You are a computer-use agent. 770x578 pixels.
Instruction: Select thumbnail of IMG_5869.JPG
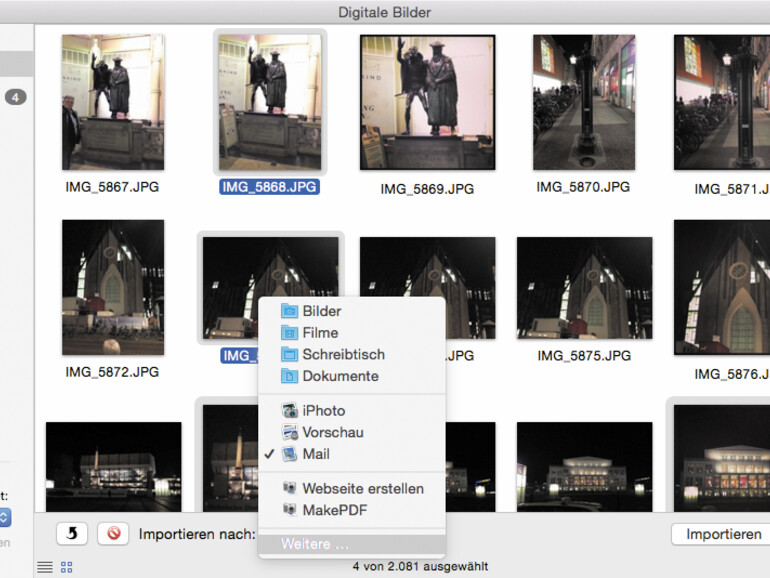pyautogui.click(x=427, y=102)
